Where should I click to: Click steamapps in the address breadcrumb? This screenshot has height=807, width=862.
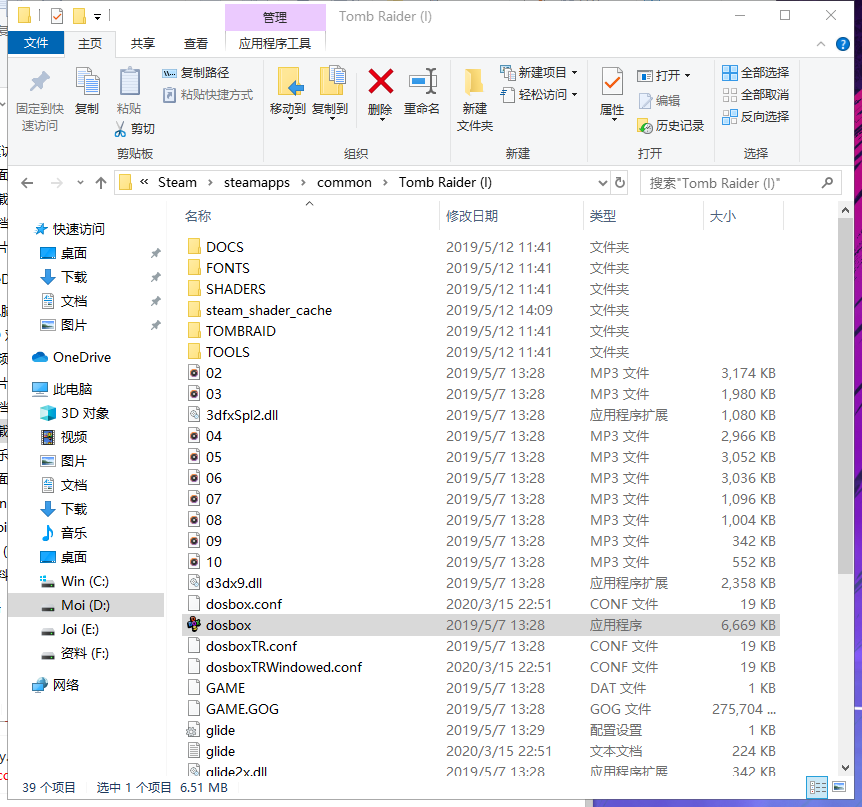coord(257,183)
